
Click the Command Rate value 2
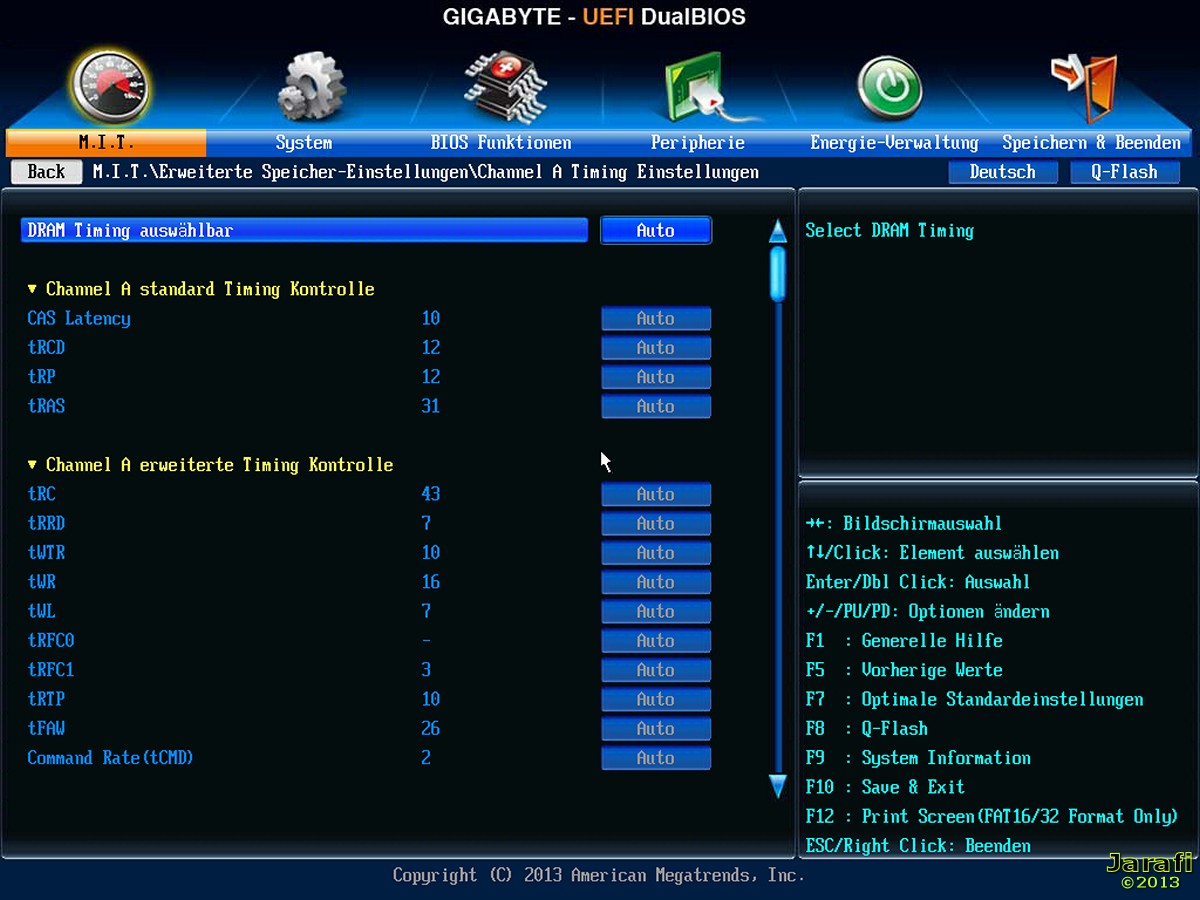426,758
